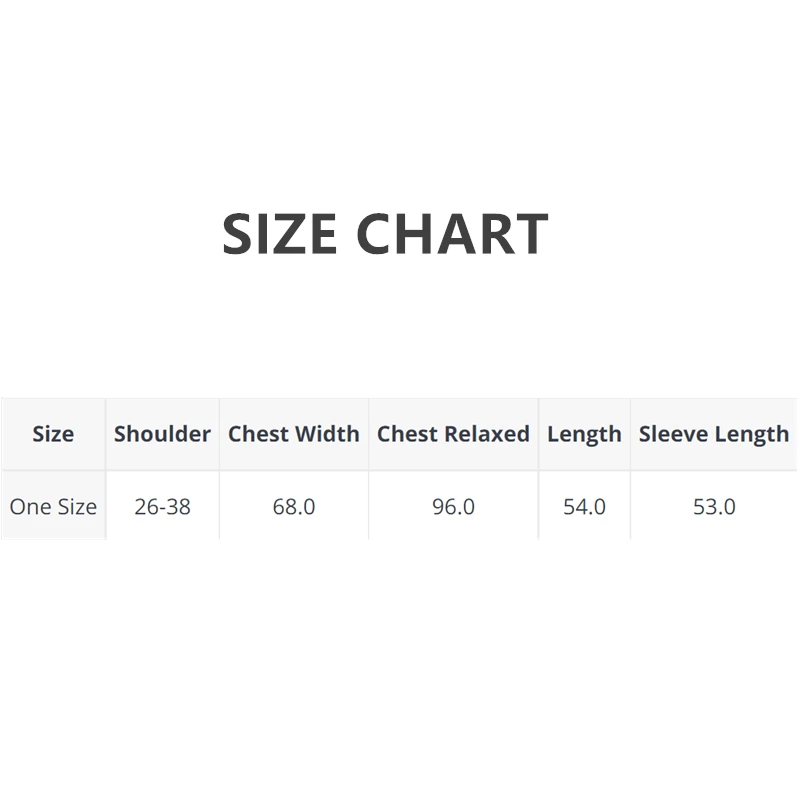800x800 pixels.
Task: Click the 53.0 sleeve length value
Action: (714, 507)
